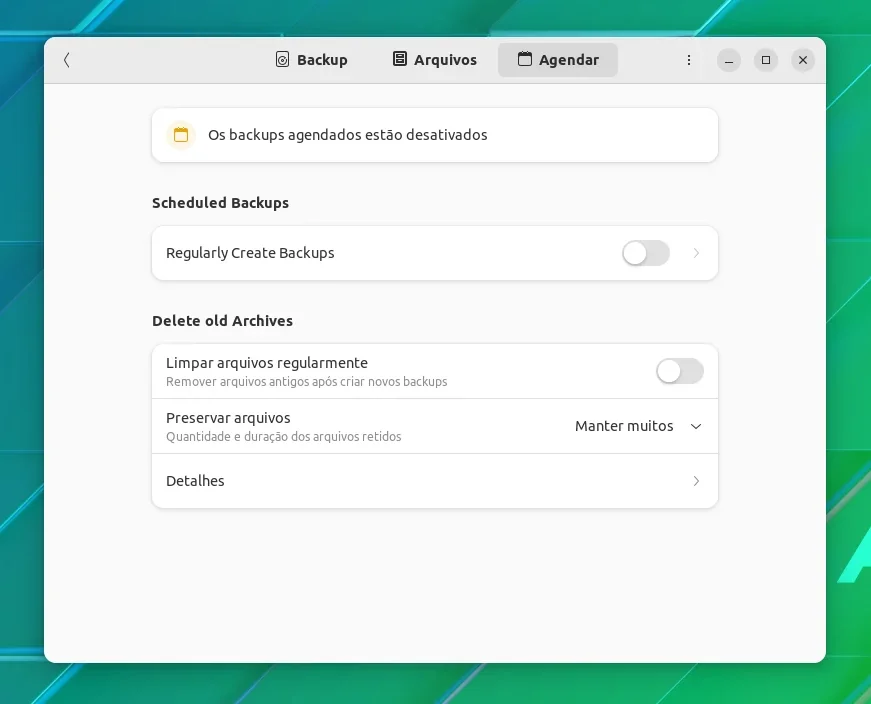Select the Agendar tab
Screen dimensions: 871x704
558,60
